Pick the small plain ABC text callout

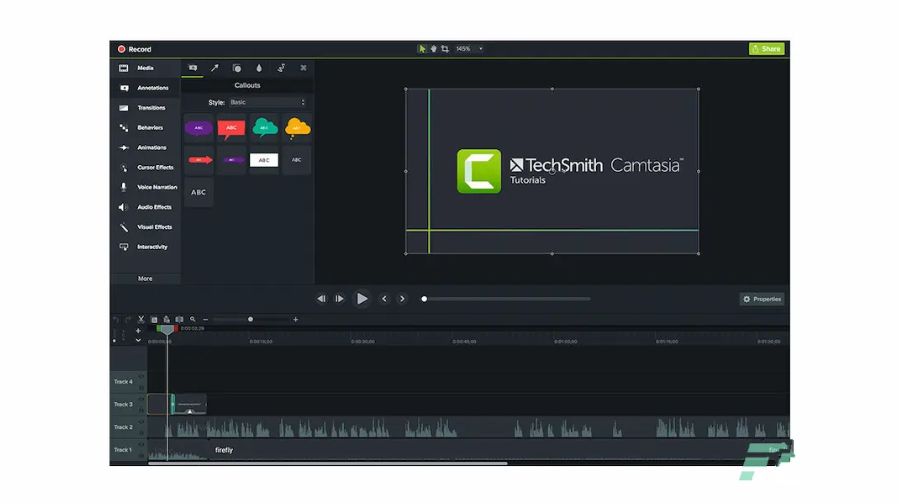[x=297, y=160]
